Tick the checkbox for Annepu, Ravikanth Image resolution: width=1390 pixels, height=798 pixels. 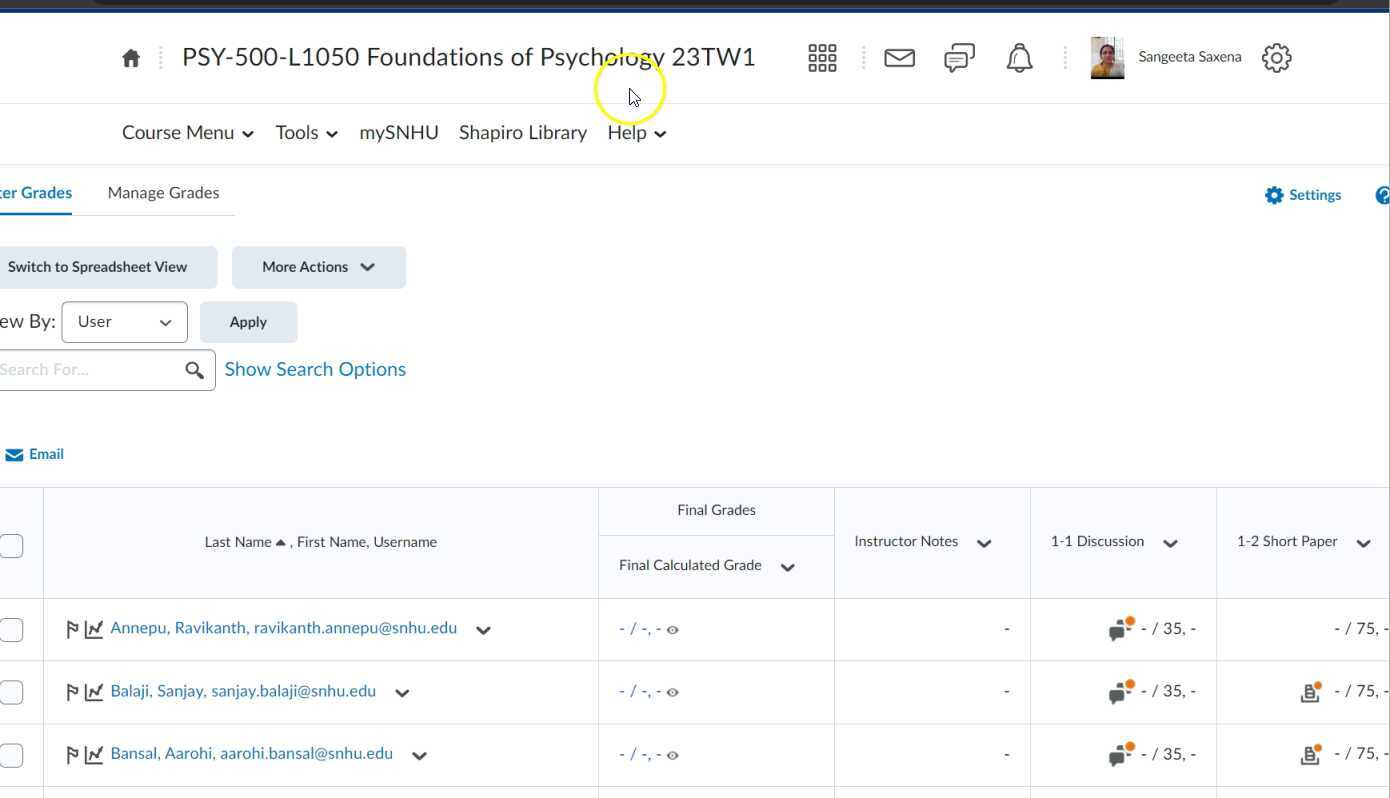click(11, 630)
